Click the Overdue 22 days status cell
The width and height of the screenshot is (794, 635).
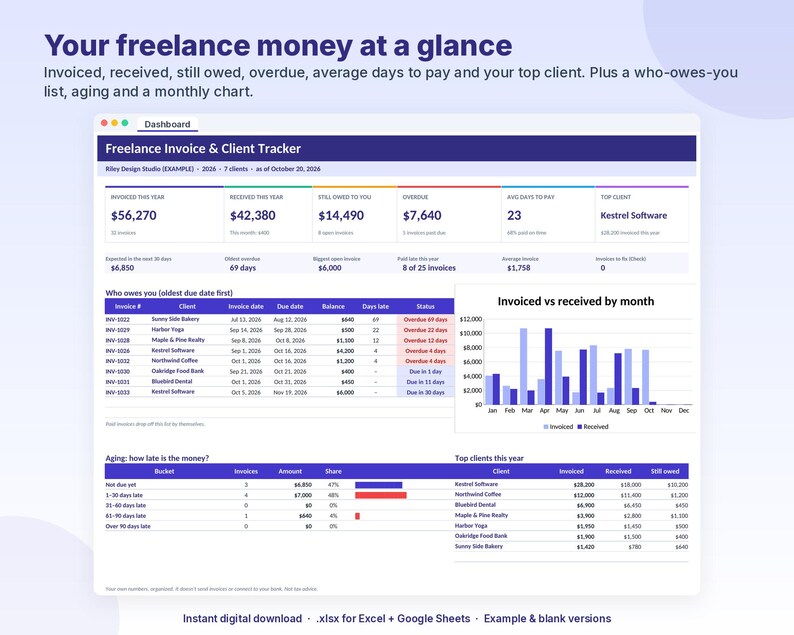pos(425,330)
